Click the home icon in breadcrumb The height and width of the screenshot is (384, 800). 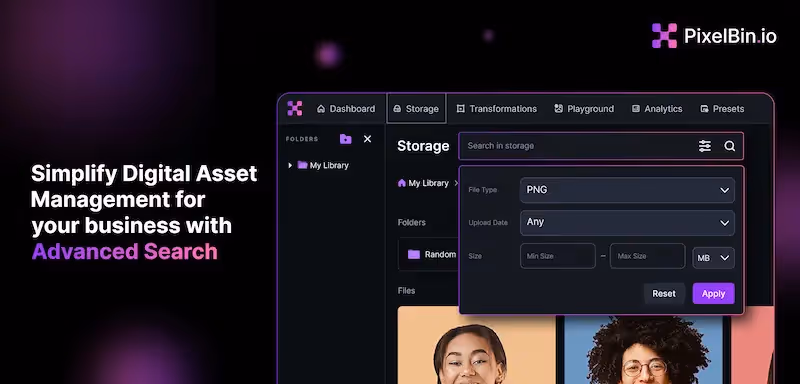point(402,183)
